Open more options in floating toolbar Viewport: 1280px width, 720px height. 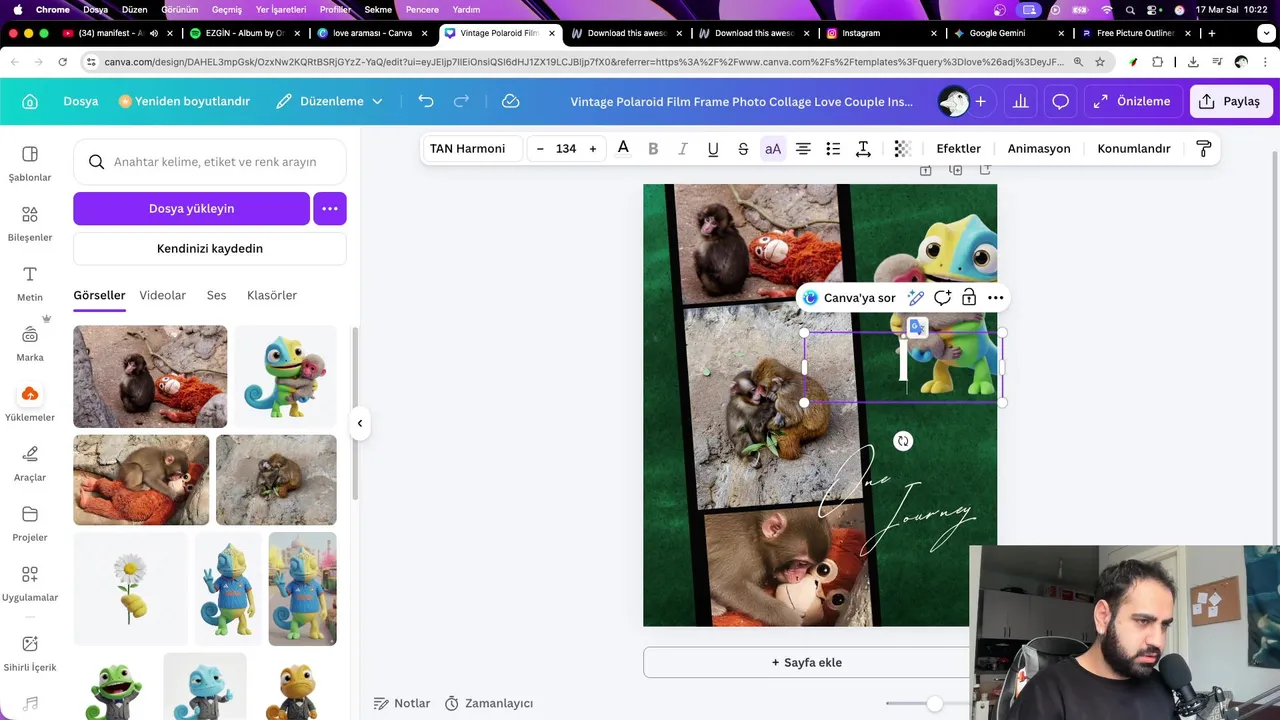996,298
